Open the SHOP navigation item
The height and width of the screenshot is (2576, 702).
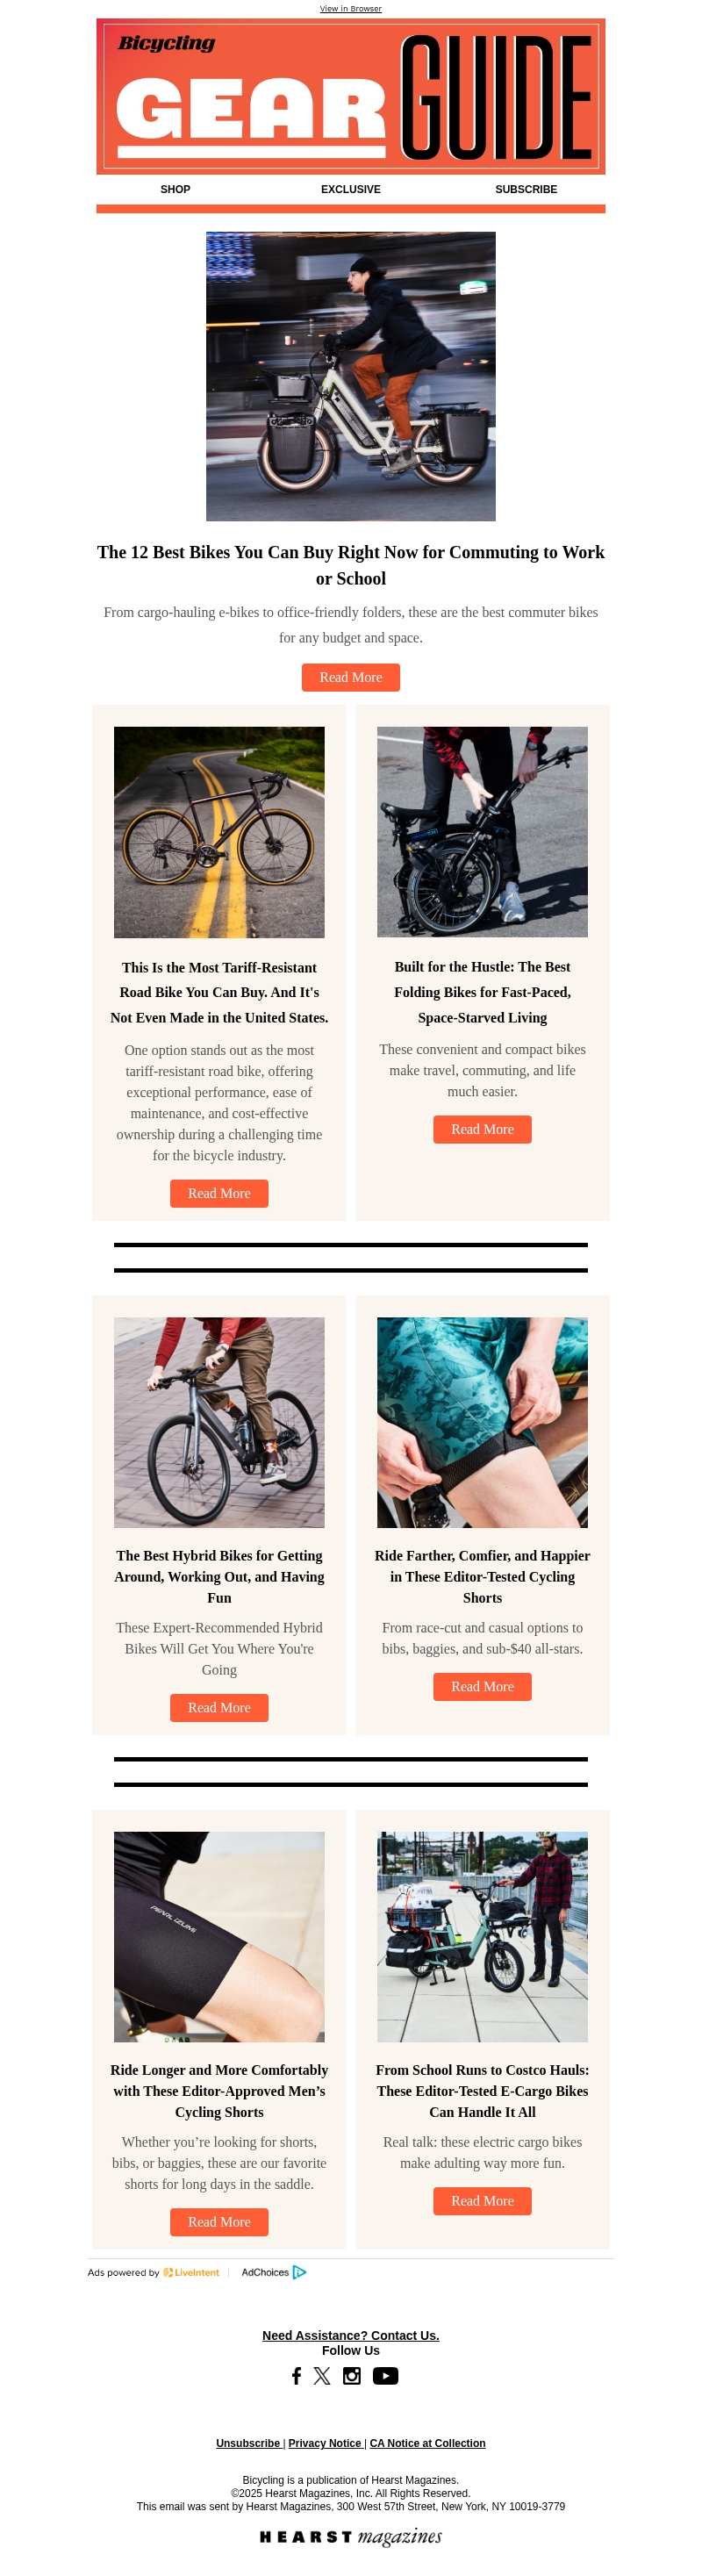tap(175, 189)
